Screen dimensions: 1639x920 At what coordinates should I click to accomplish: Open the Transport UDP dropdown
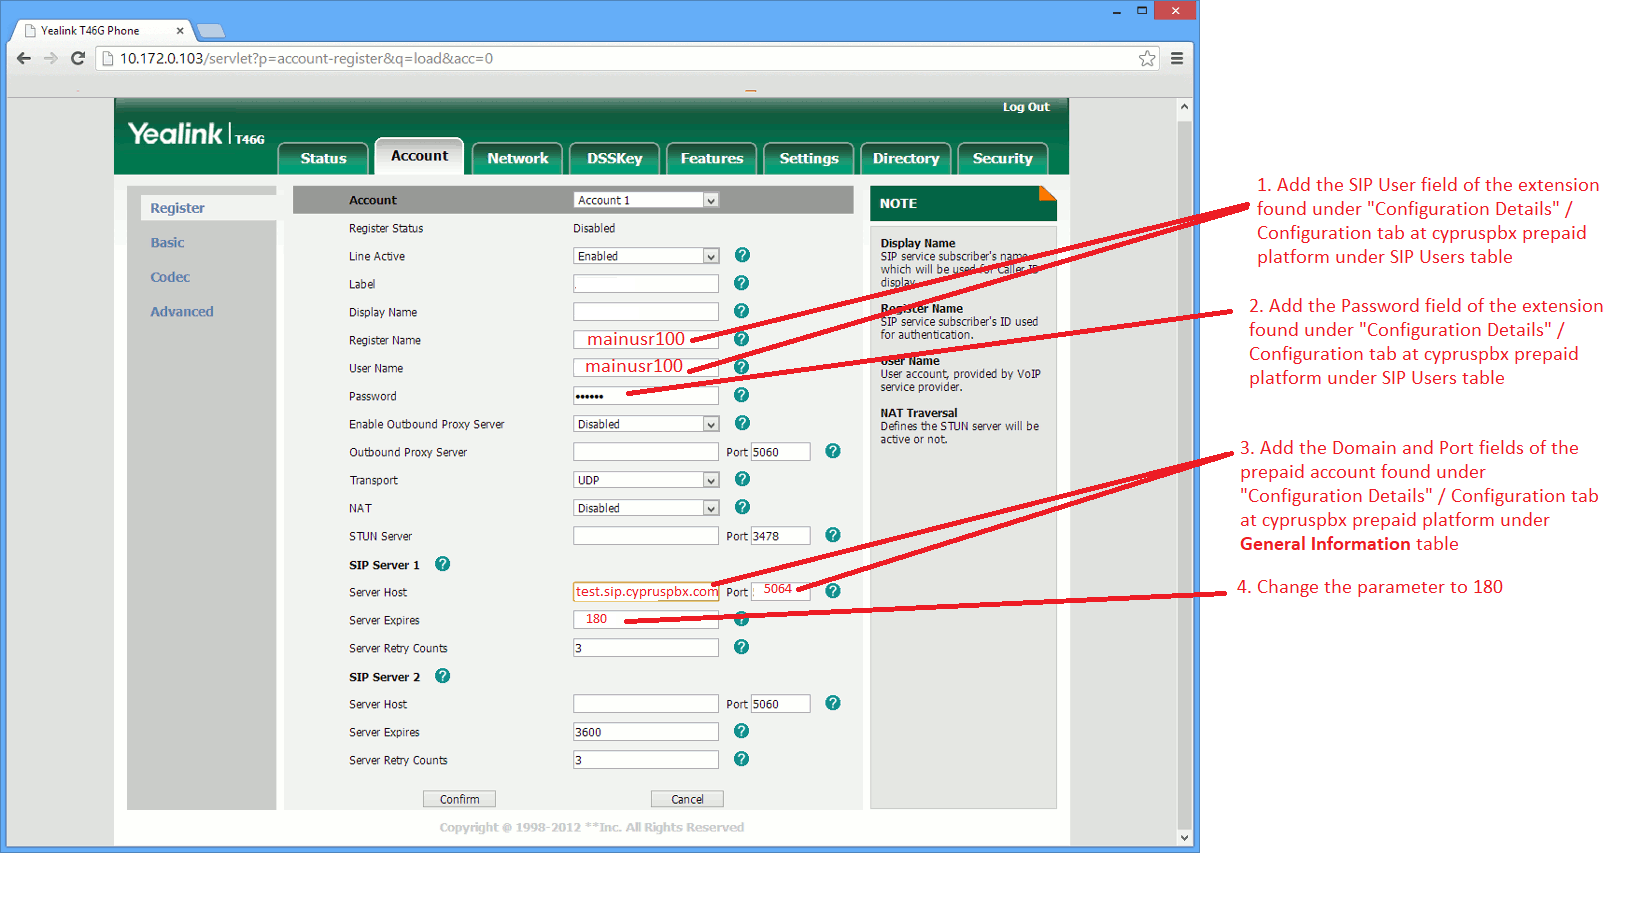tap(646, 480)
